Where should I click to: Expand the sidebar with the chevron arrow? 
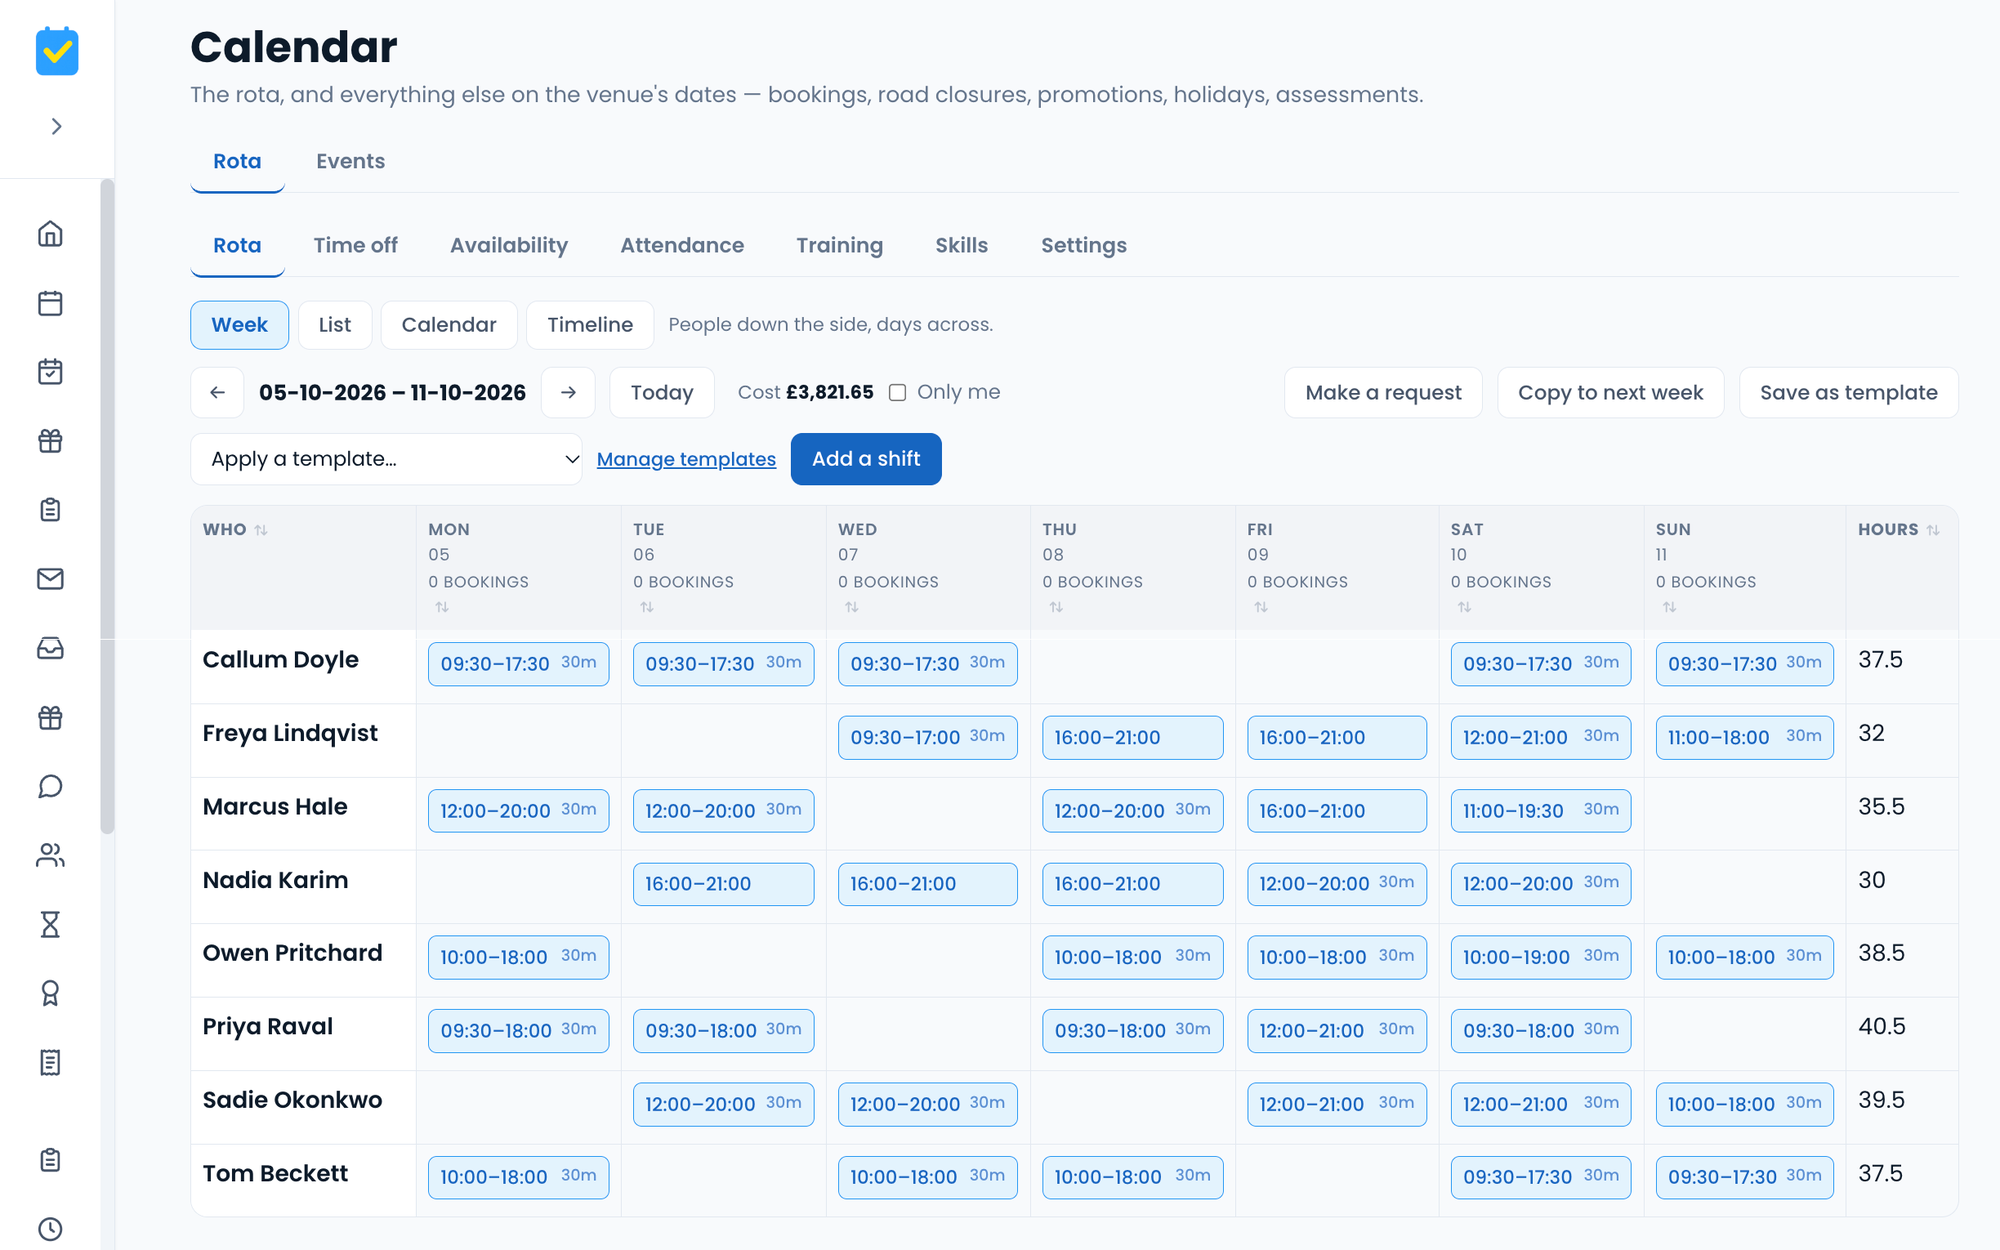[57, 127]
